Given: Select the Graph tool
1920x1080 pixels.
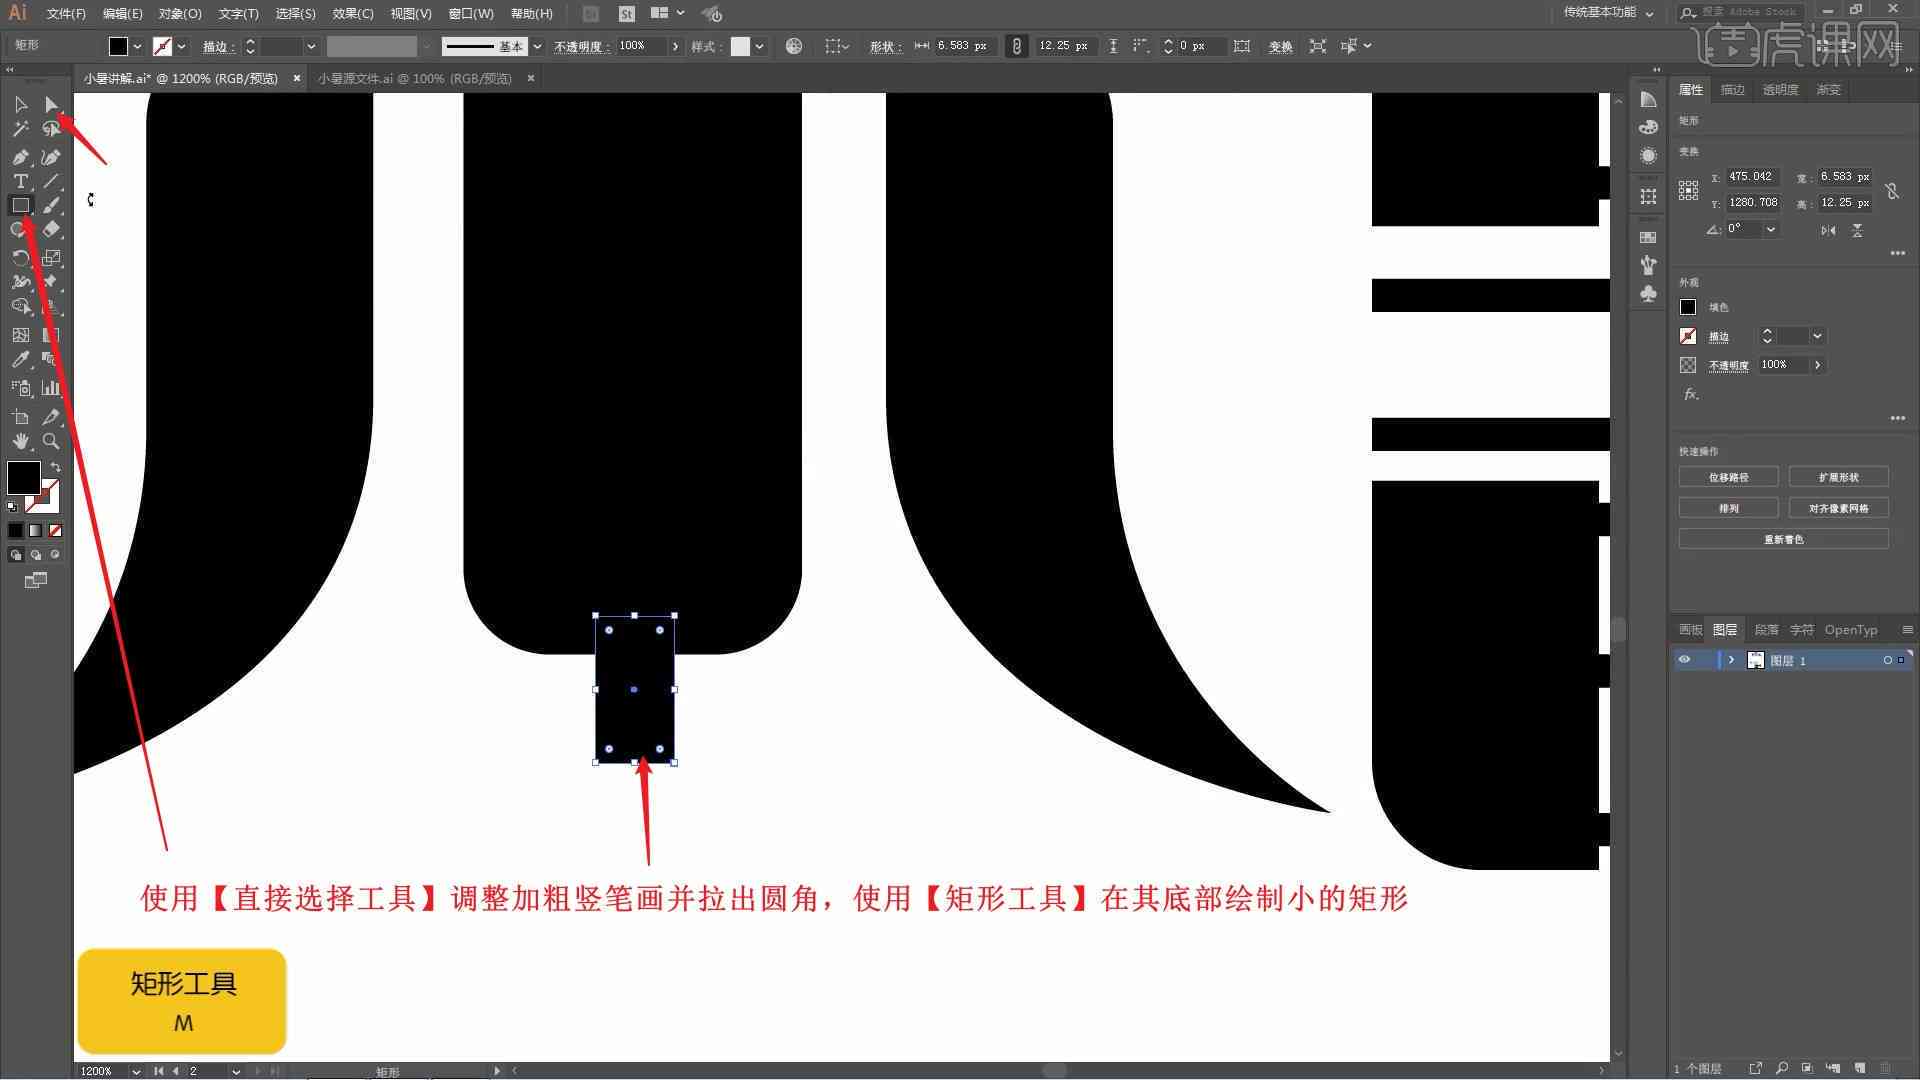Looking at the screenshot, I should pos(50,388).
